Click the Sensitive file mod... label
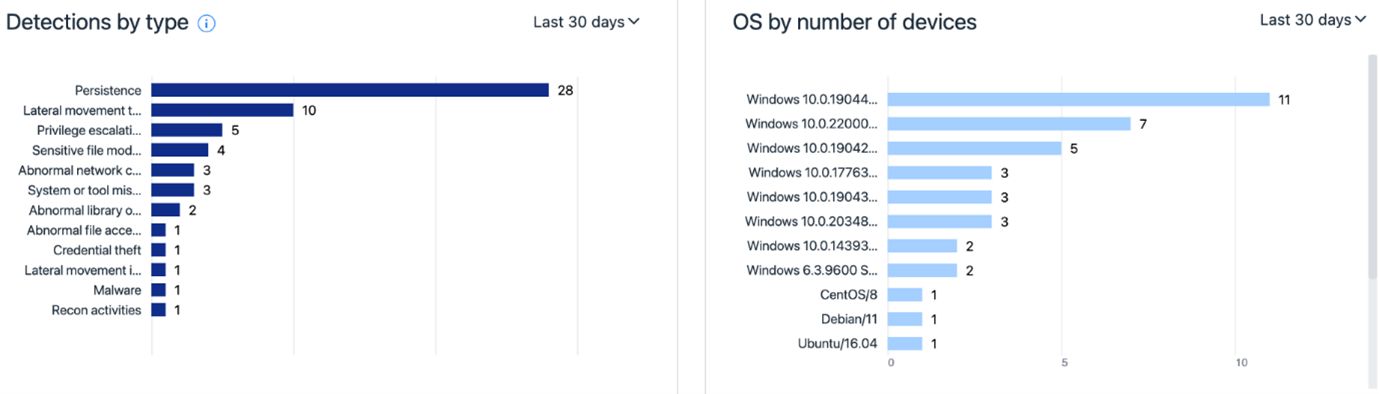The width and height of the screenshot is (1379, 394). pyautogui.click(x=87, y=150)
